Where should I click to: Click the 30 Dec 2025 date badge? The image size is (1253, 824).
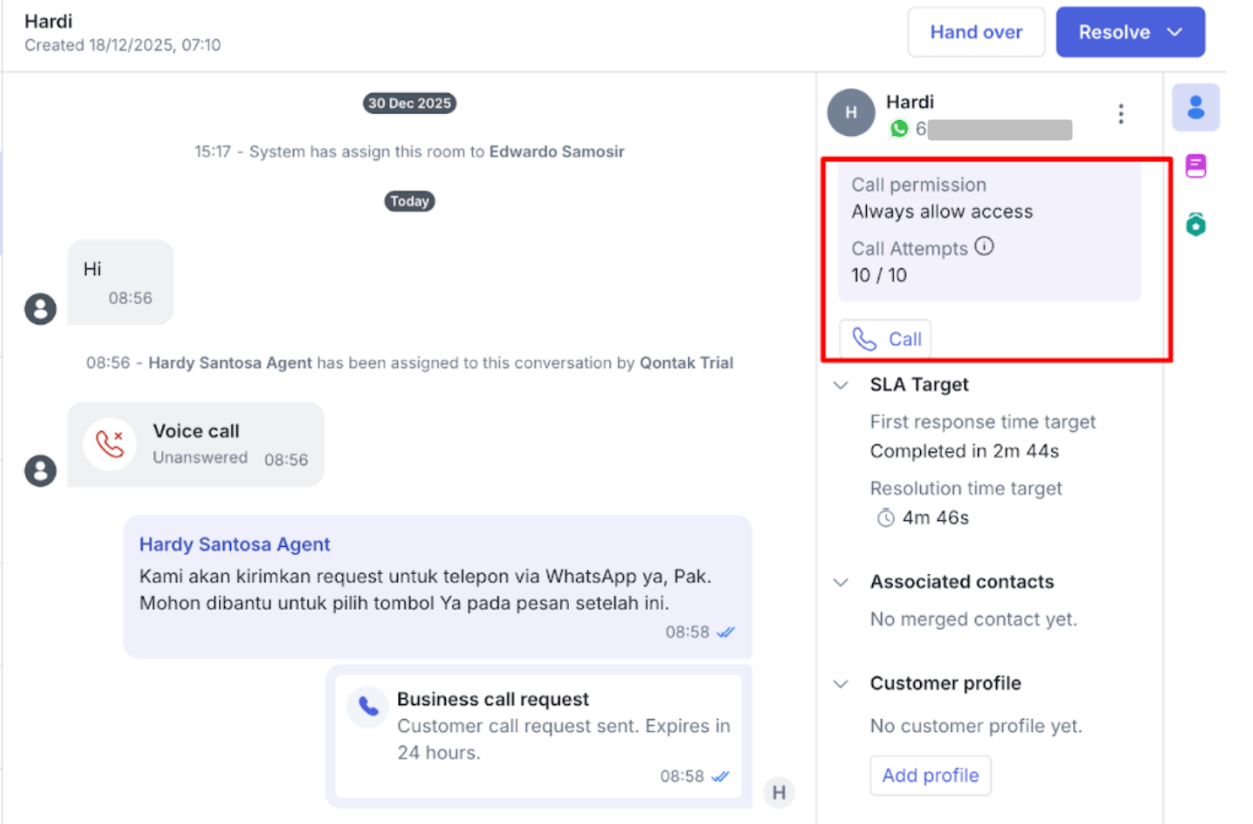[409, 103]
